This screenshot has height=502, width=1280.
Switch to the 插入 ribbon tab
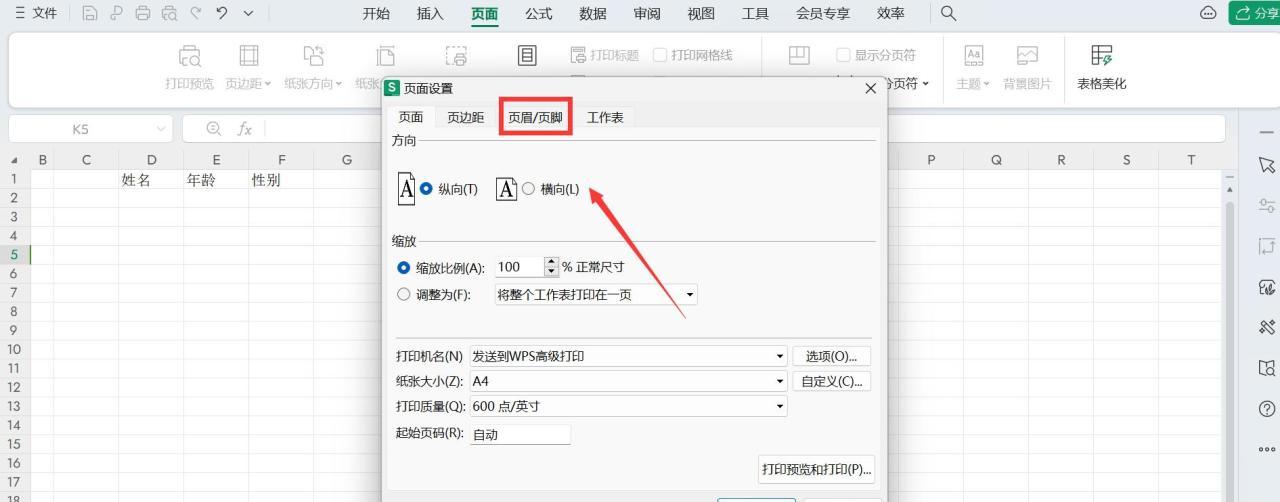click(430, 14)
